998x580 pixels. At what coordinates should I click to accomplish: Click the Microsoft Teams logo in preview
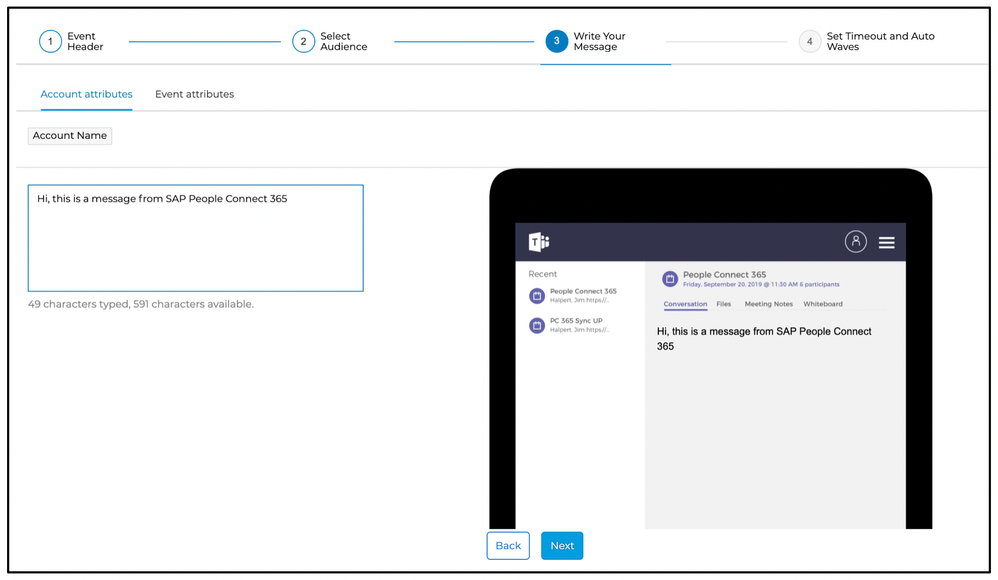coord(538,242)
